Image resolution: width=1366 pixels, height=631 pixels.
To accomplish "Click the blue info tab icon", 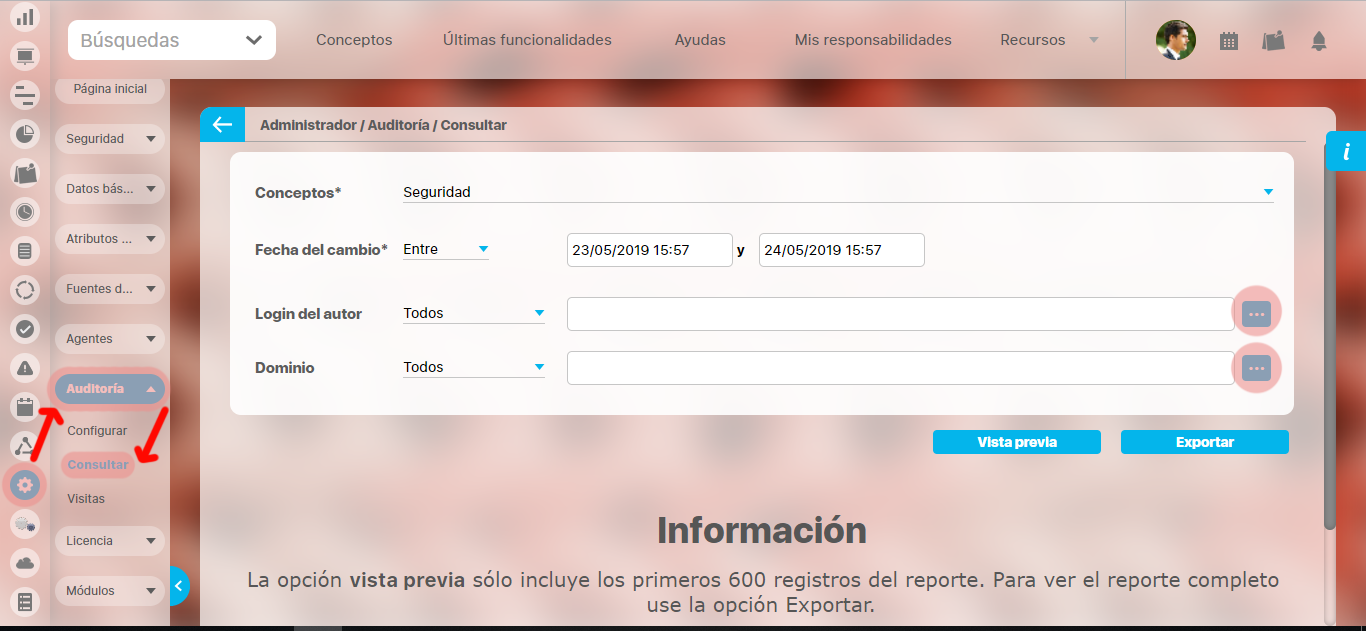I will pos(1346,152).
